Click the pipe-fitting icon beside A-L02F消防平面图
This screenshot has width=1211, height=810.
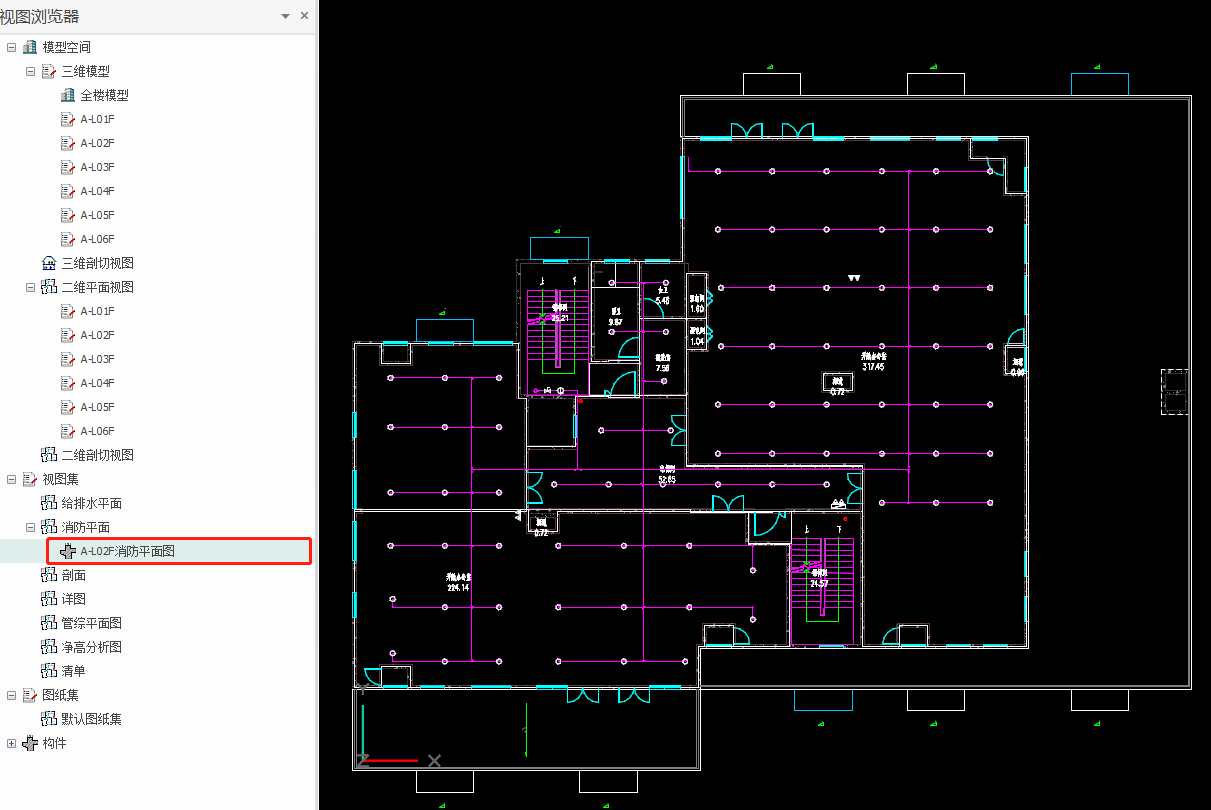point(68,551)
